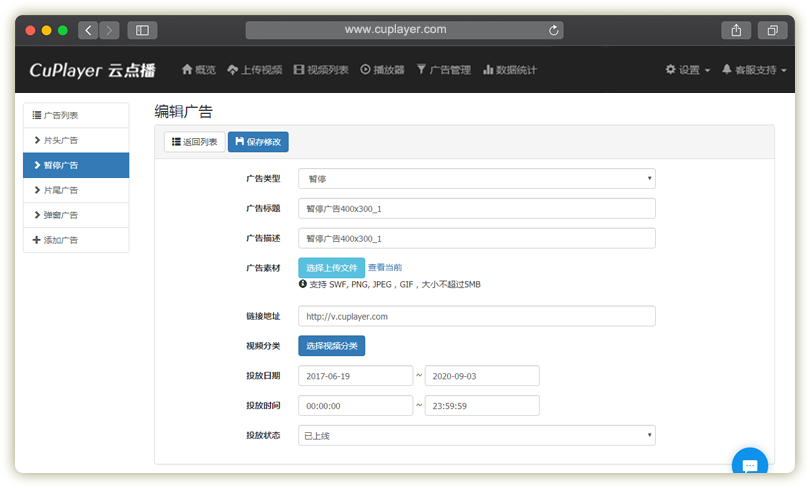Click 添加广告 in the sidebar

[x=76, y=240]
